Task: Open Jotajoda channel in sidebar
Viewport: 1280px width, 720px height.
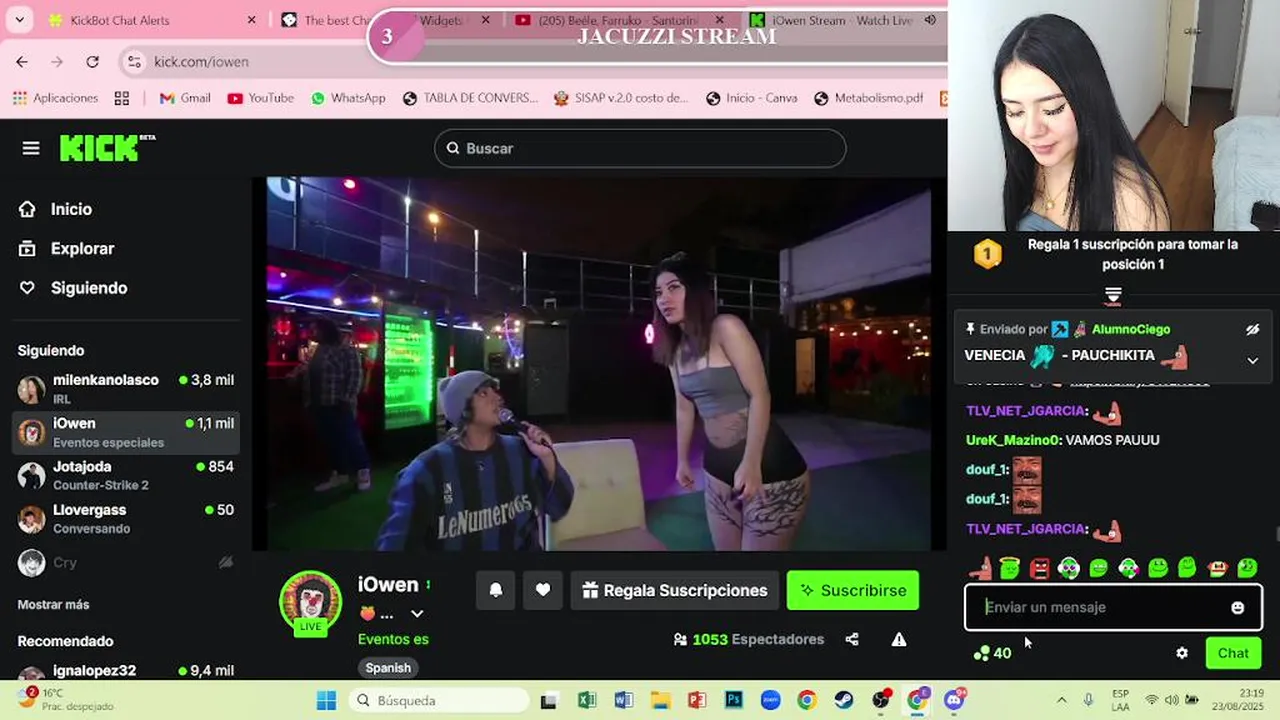Action: coord(127,475)
